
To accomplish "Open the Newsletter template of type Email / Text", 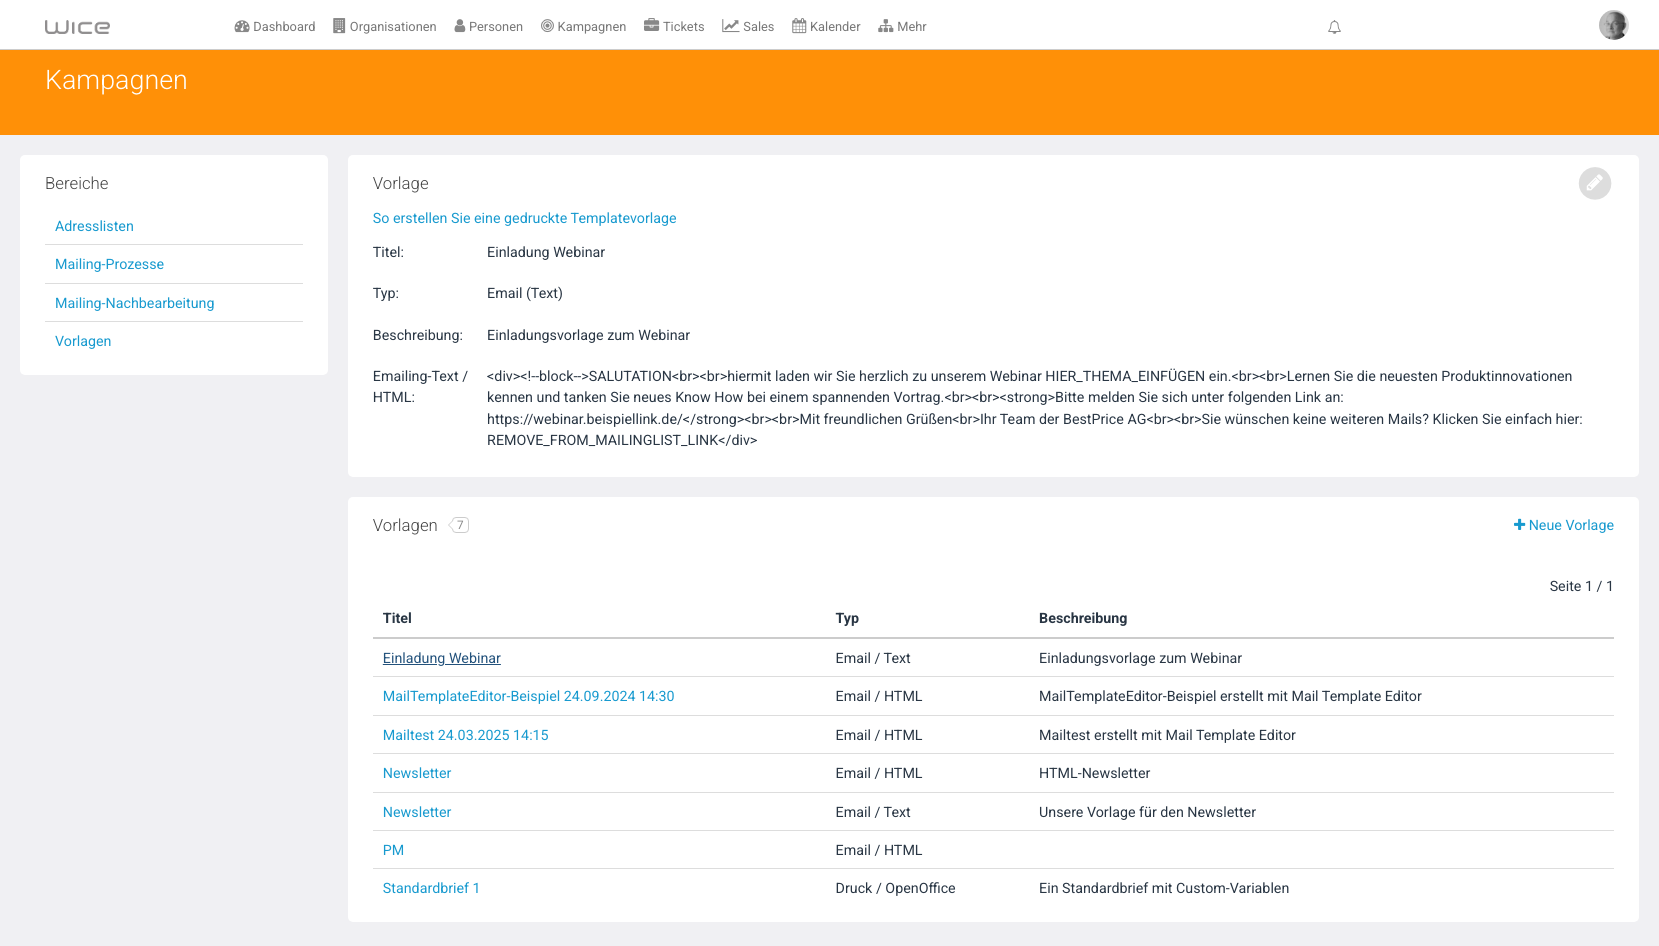I will 417,812.
